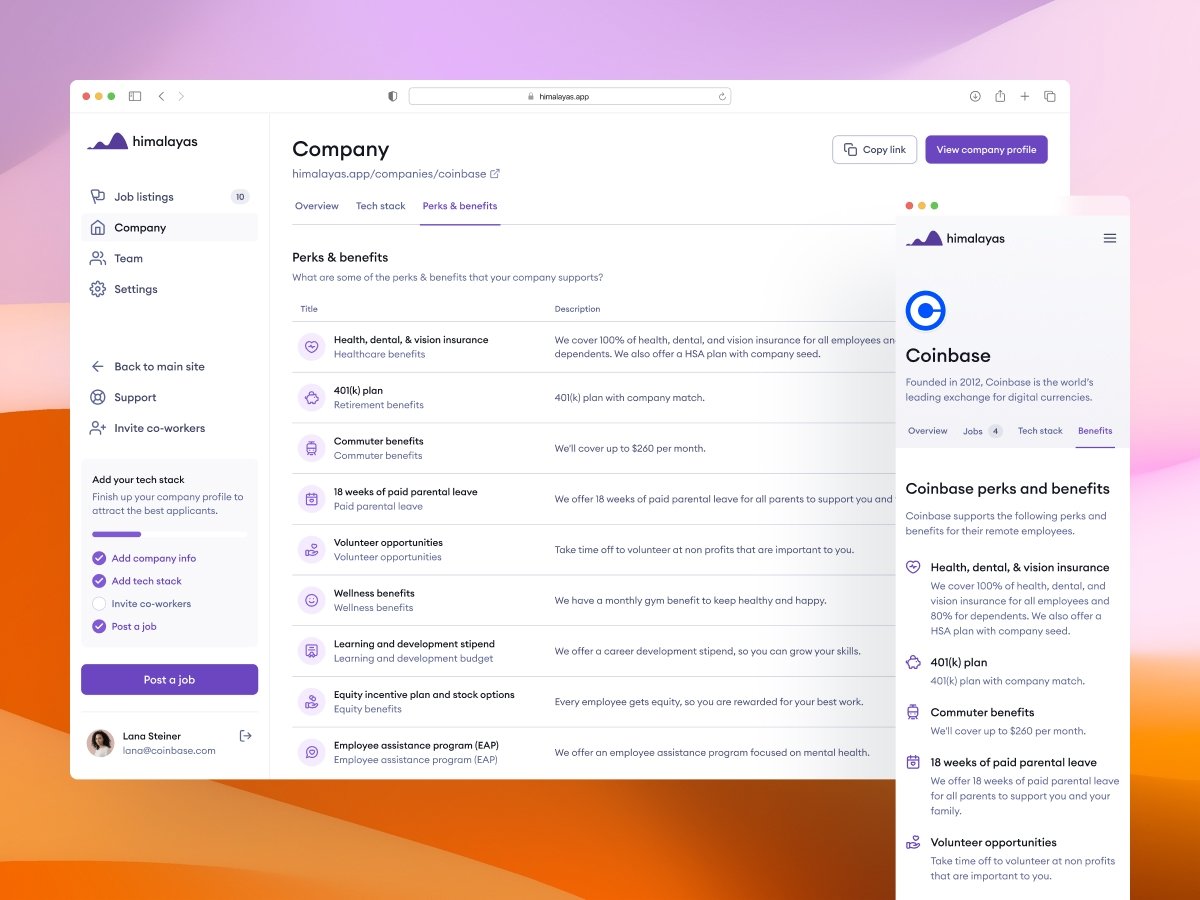The height and width of the screenshot is (900, 1200).
Task: Click the 401(k) plan piggy bank icon
Action: (x=312, y=398)
